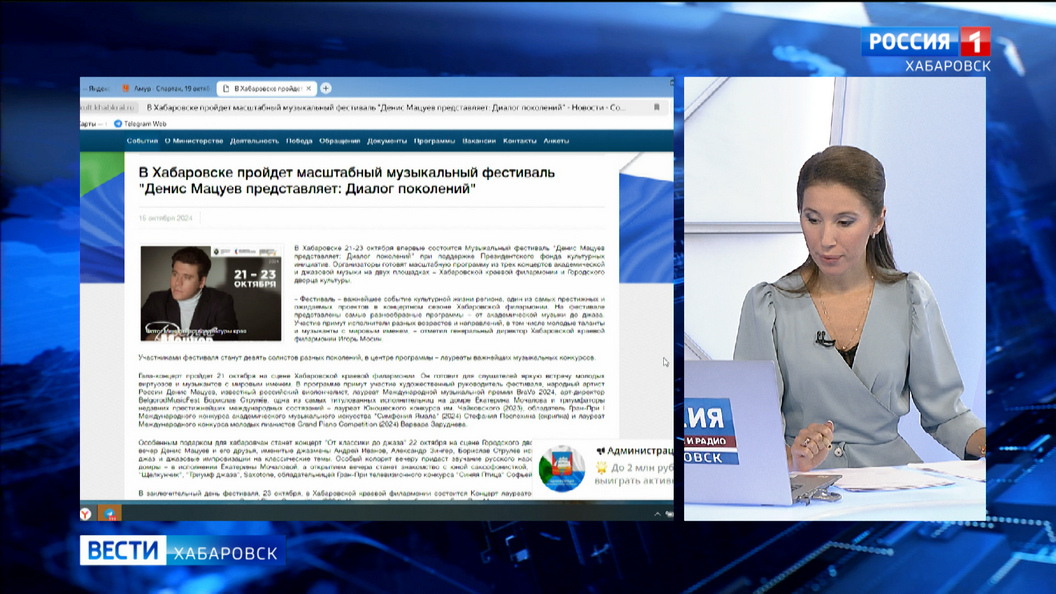Image resolution: width=1056 pixels, height=594 pixels.
Task: Switch to the Яндекс tab
Action: tap(97, 88)
